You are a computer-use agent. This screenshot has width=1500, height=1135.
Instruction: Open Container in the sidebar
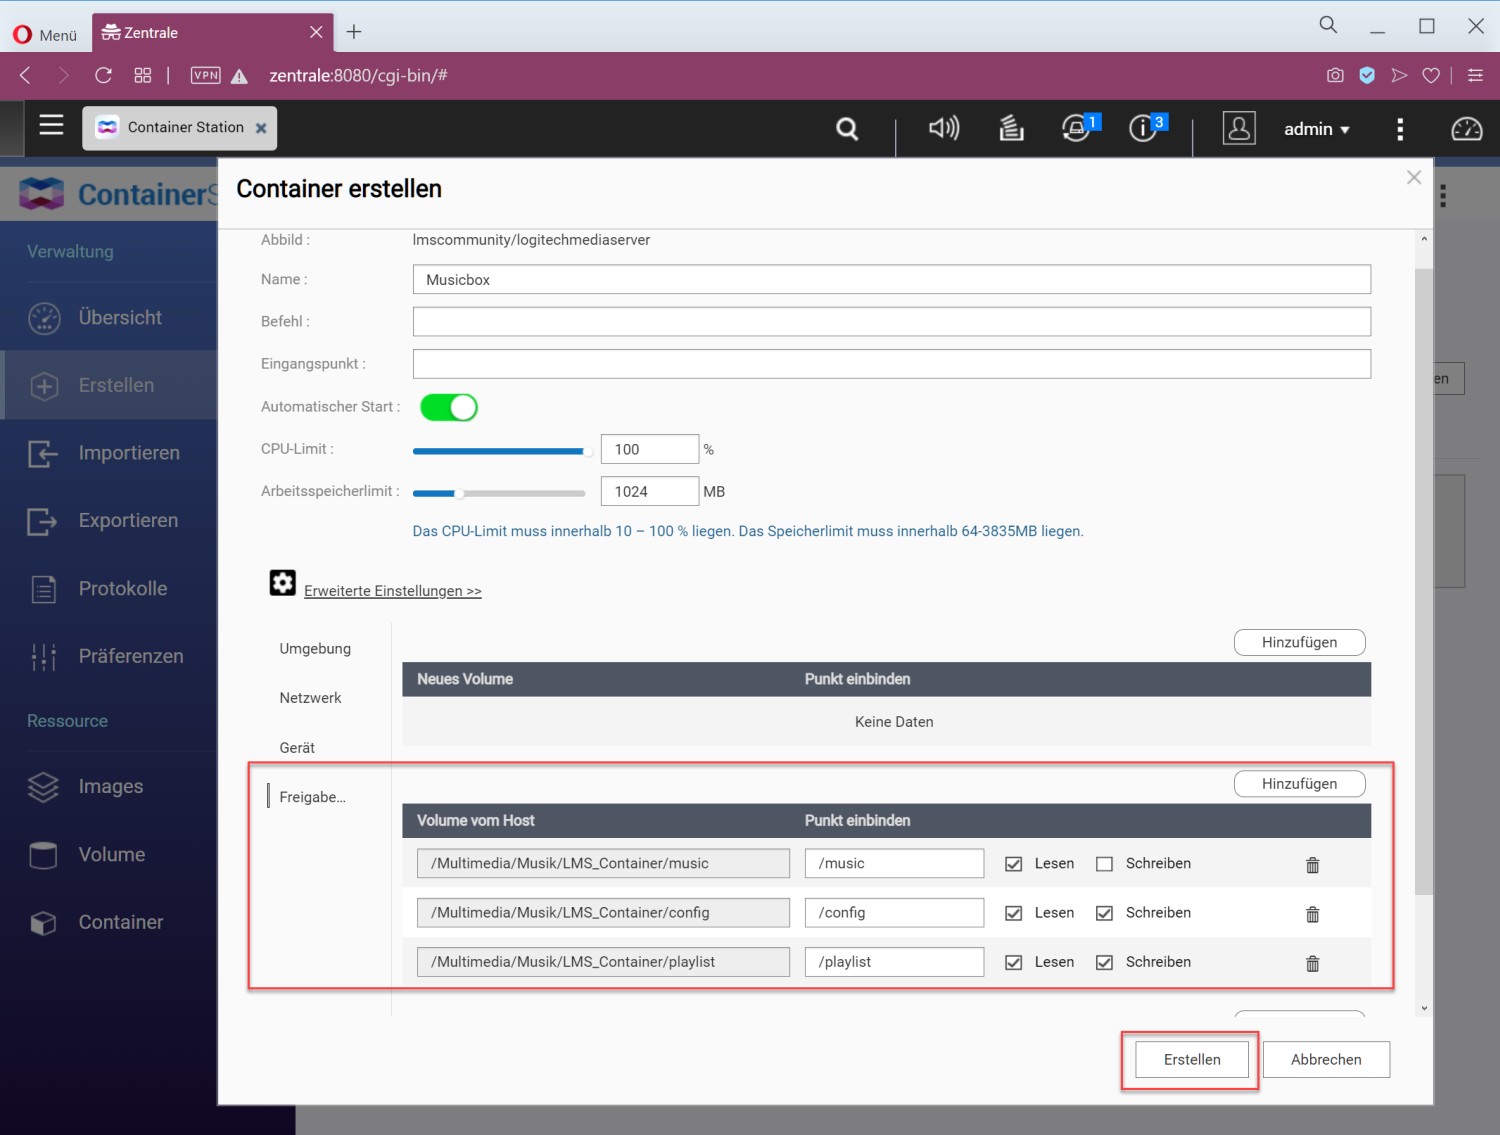tap(109, 922)
